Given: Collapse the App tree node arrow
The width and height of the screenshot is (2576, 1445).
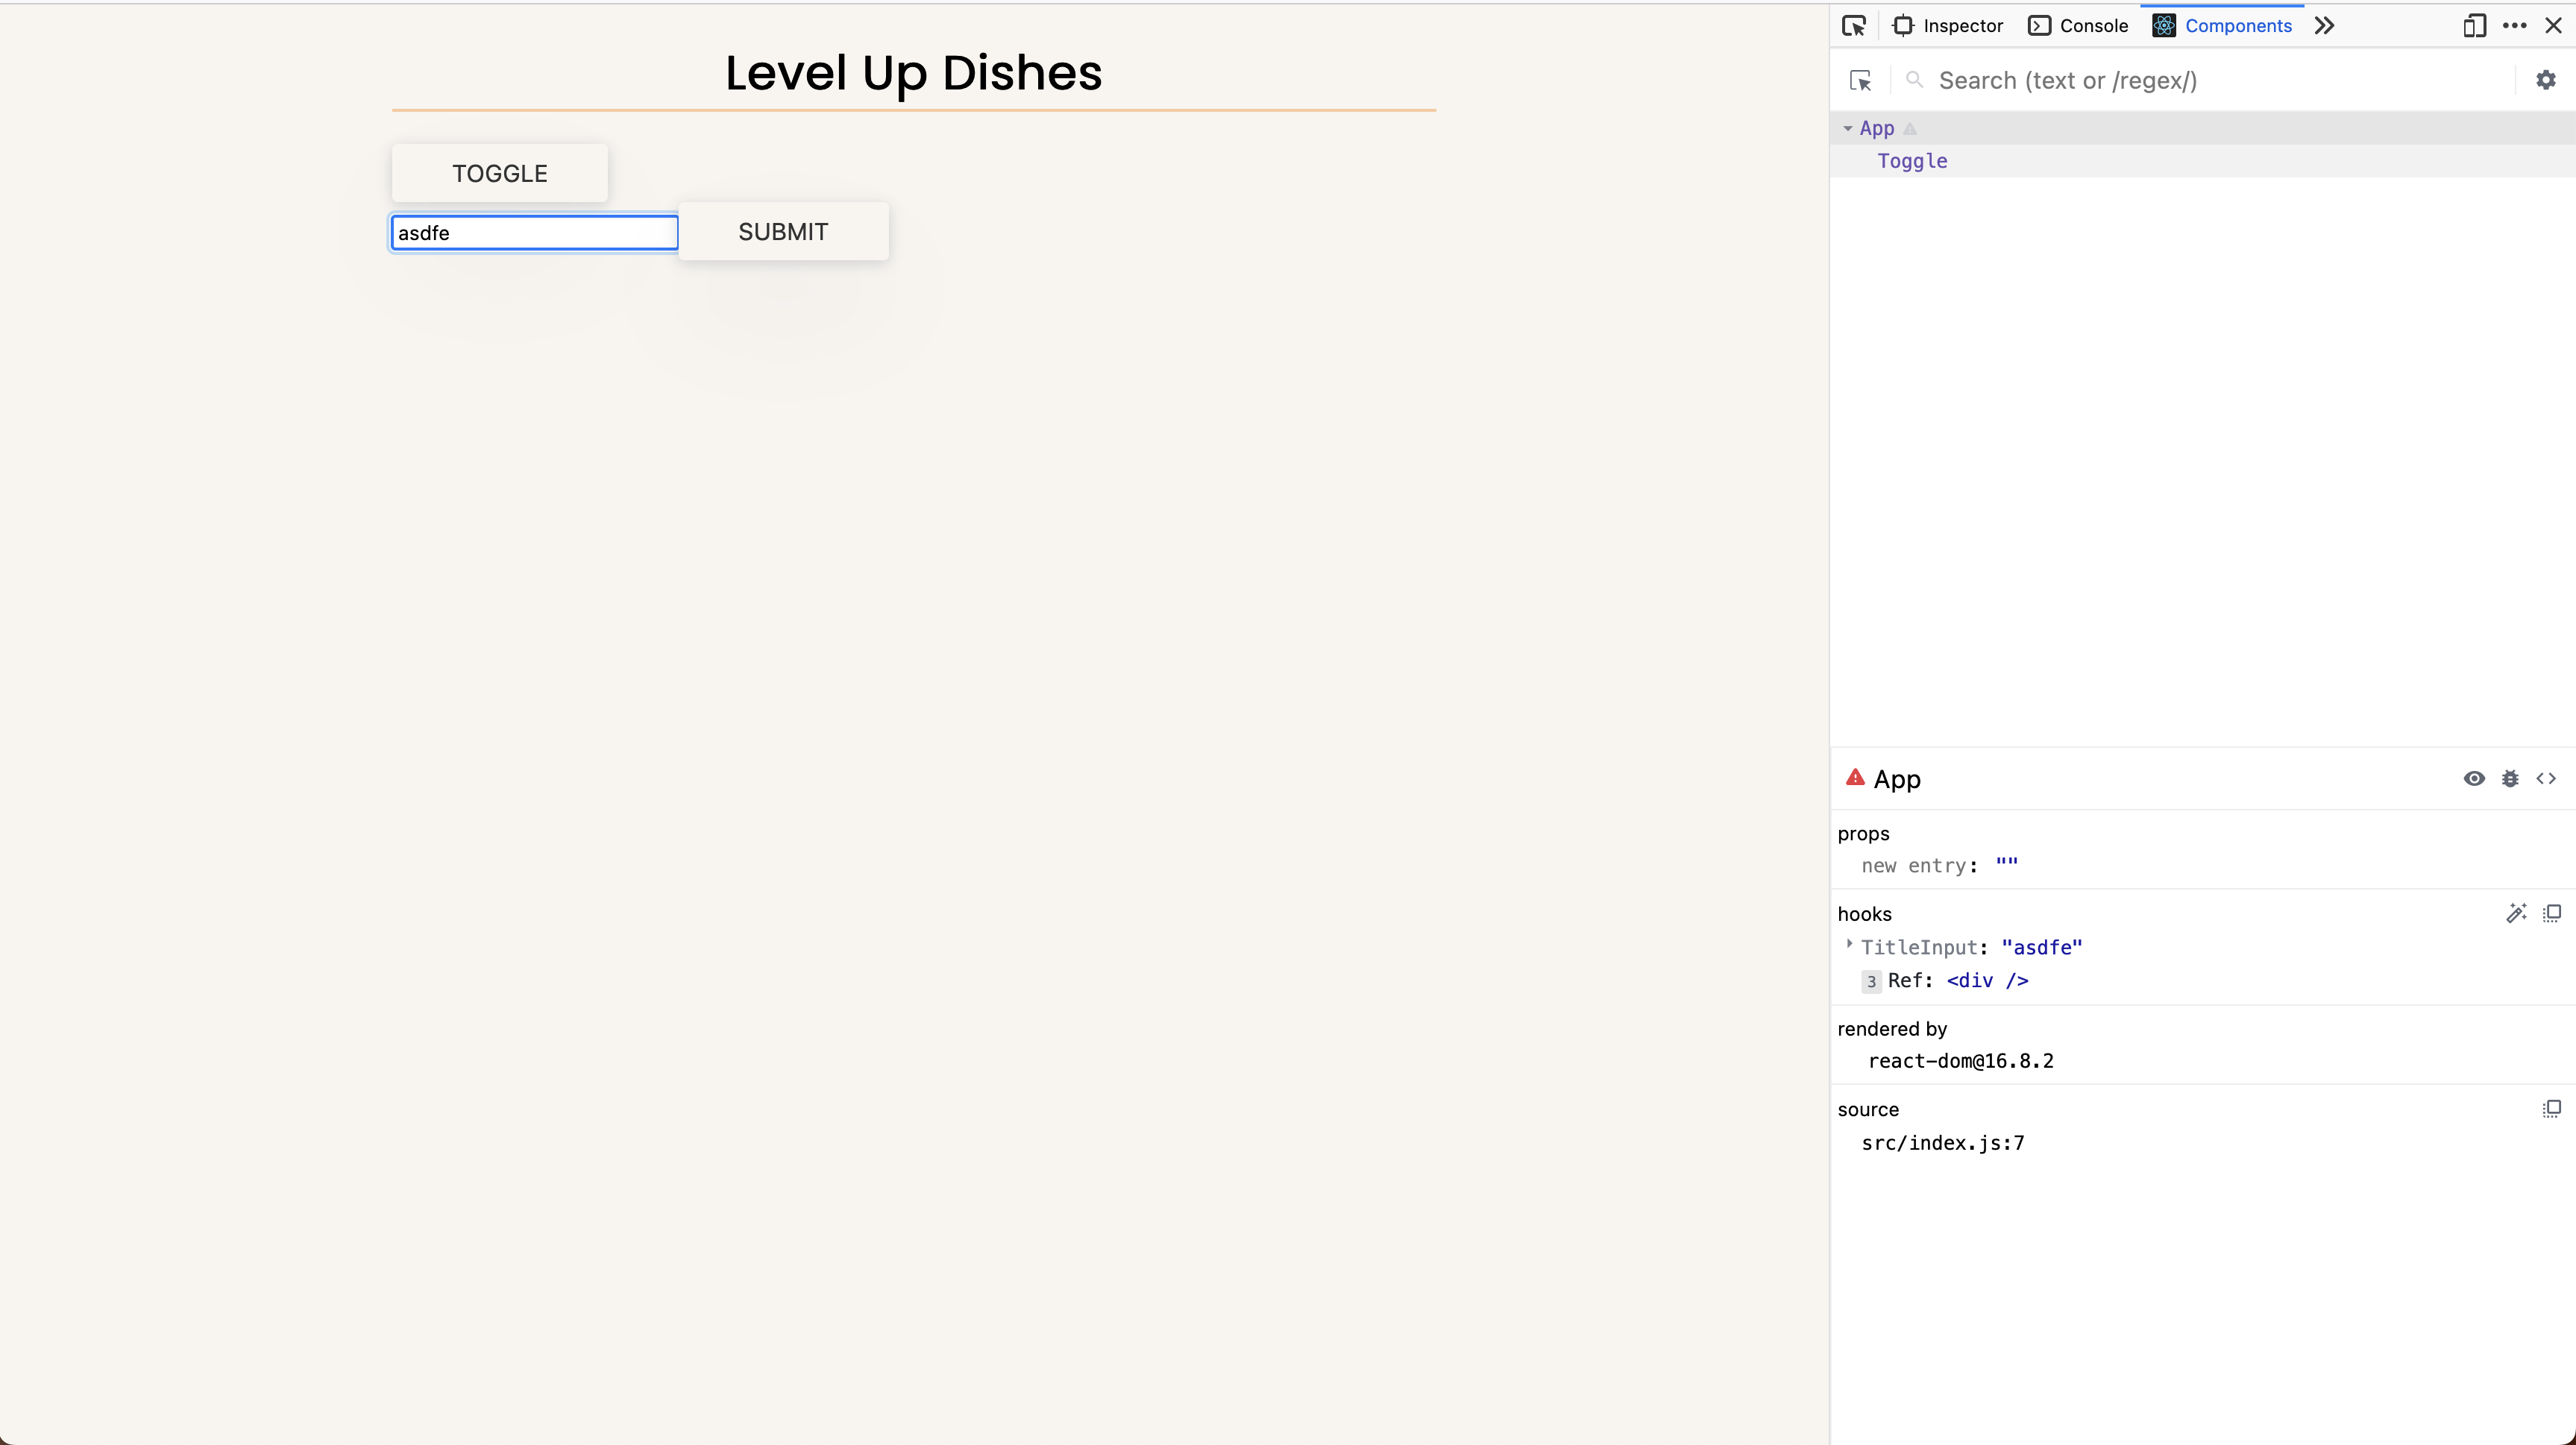Looking at the screenshot, I should 1847,129.
